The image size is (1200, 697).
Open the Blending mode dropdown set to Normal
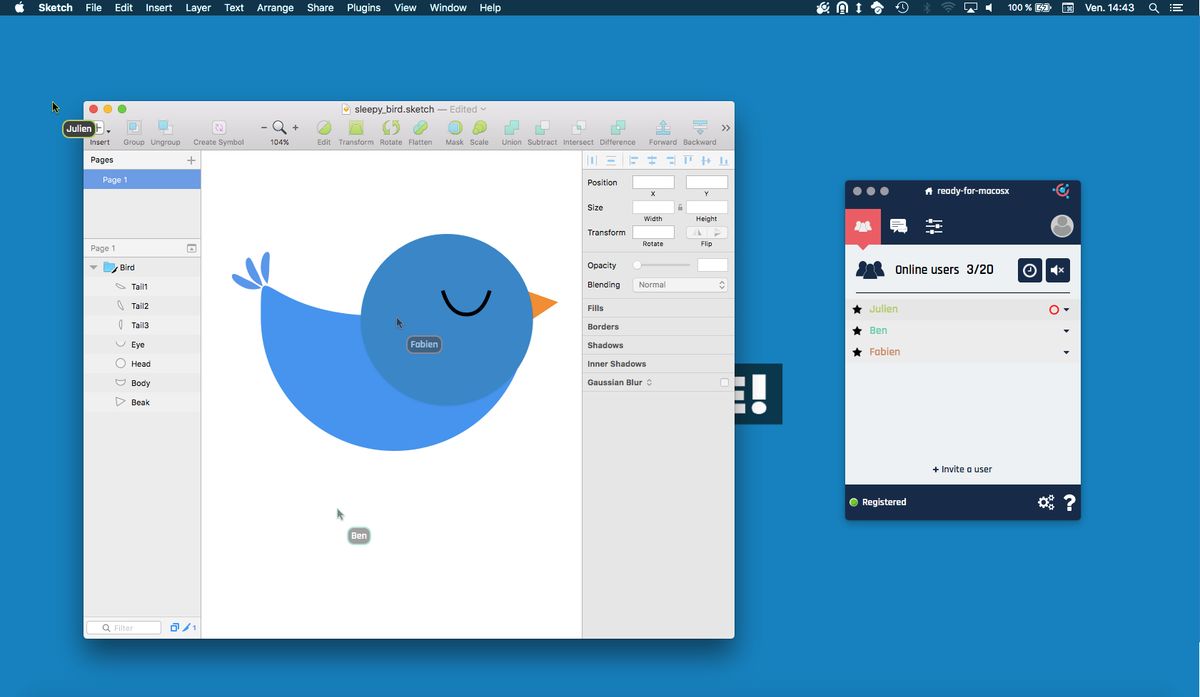click(x=680, y=284)
